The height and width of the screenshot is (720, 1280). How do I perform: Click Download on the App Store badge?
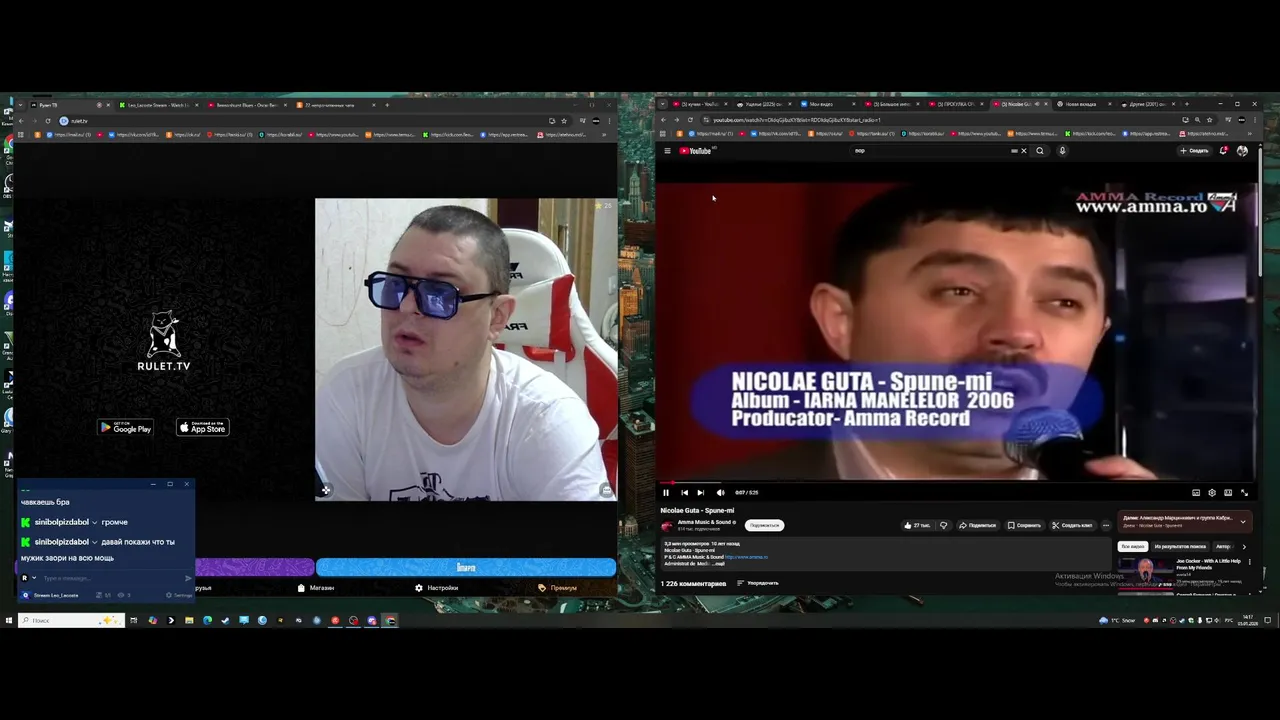click(203, 428)
